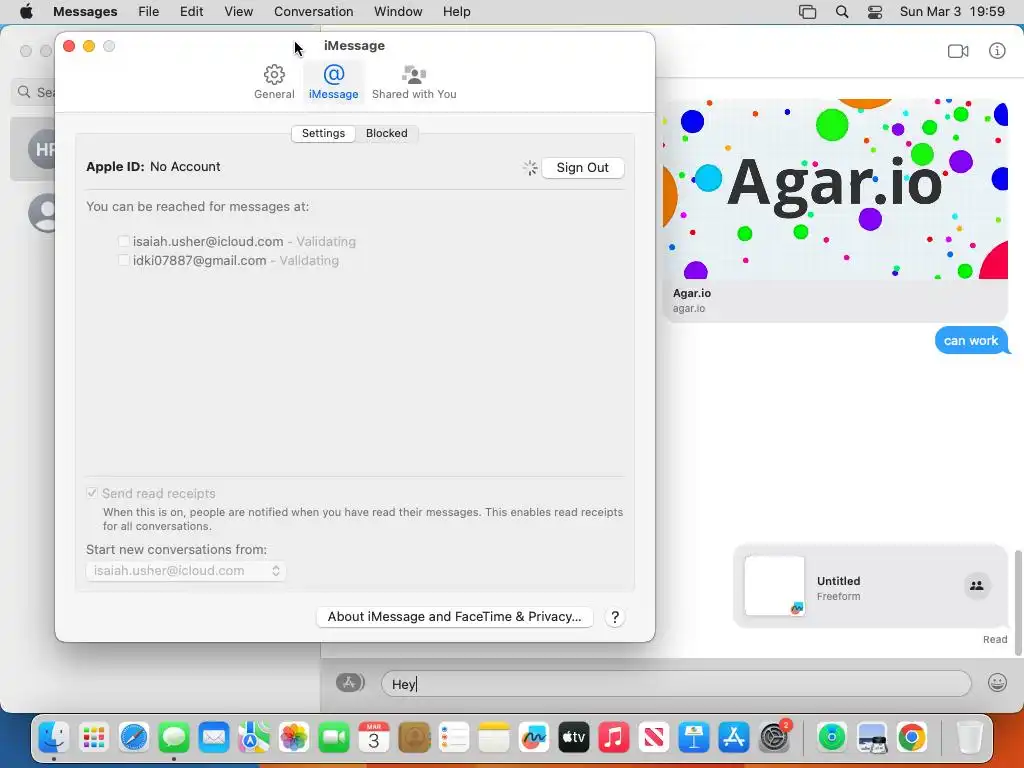
Task: Open Calendar from the Dock
Action: pyautogui.click(x=374, y=737)
